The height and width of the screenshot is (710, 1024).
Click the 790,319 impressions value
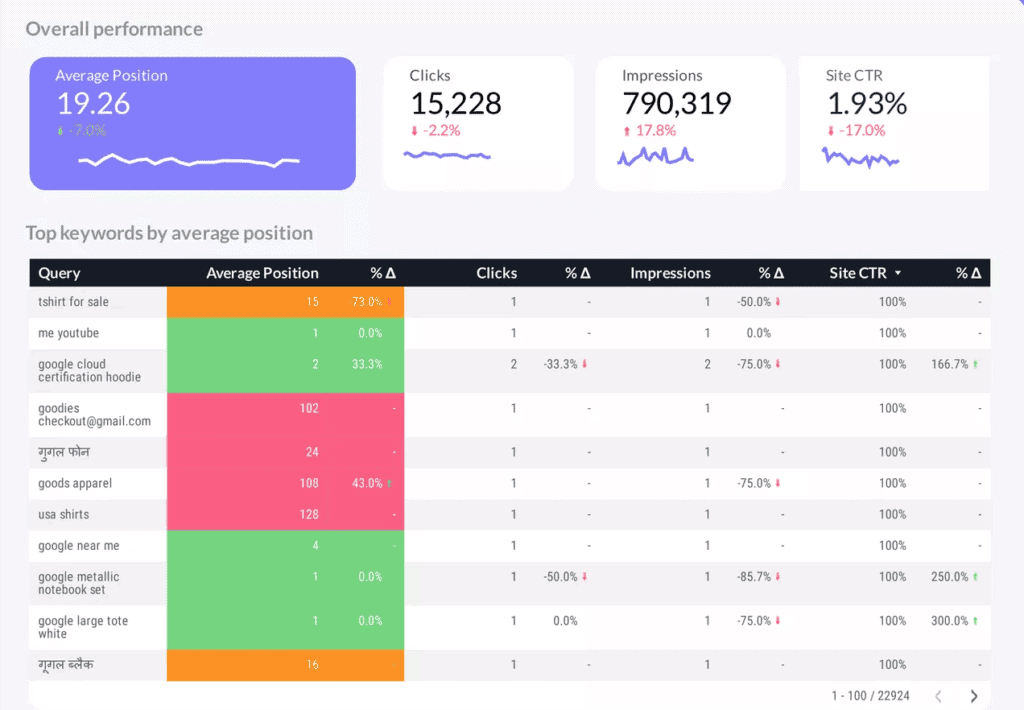click(677, 103)
